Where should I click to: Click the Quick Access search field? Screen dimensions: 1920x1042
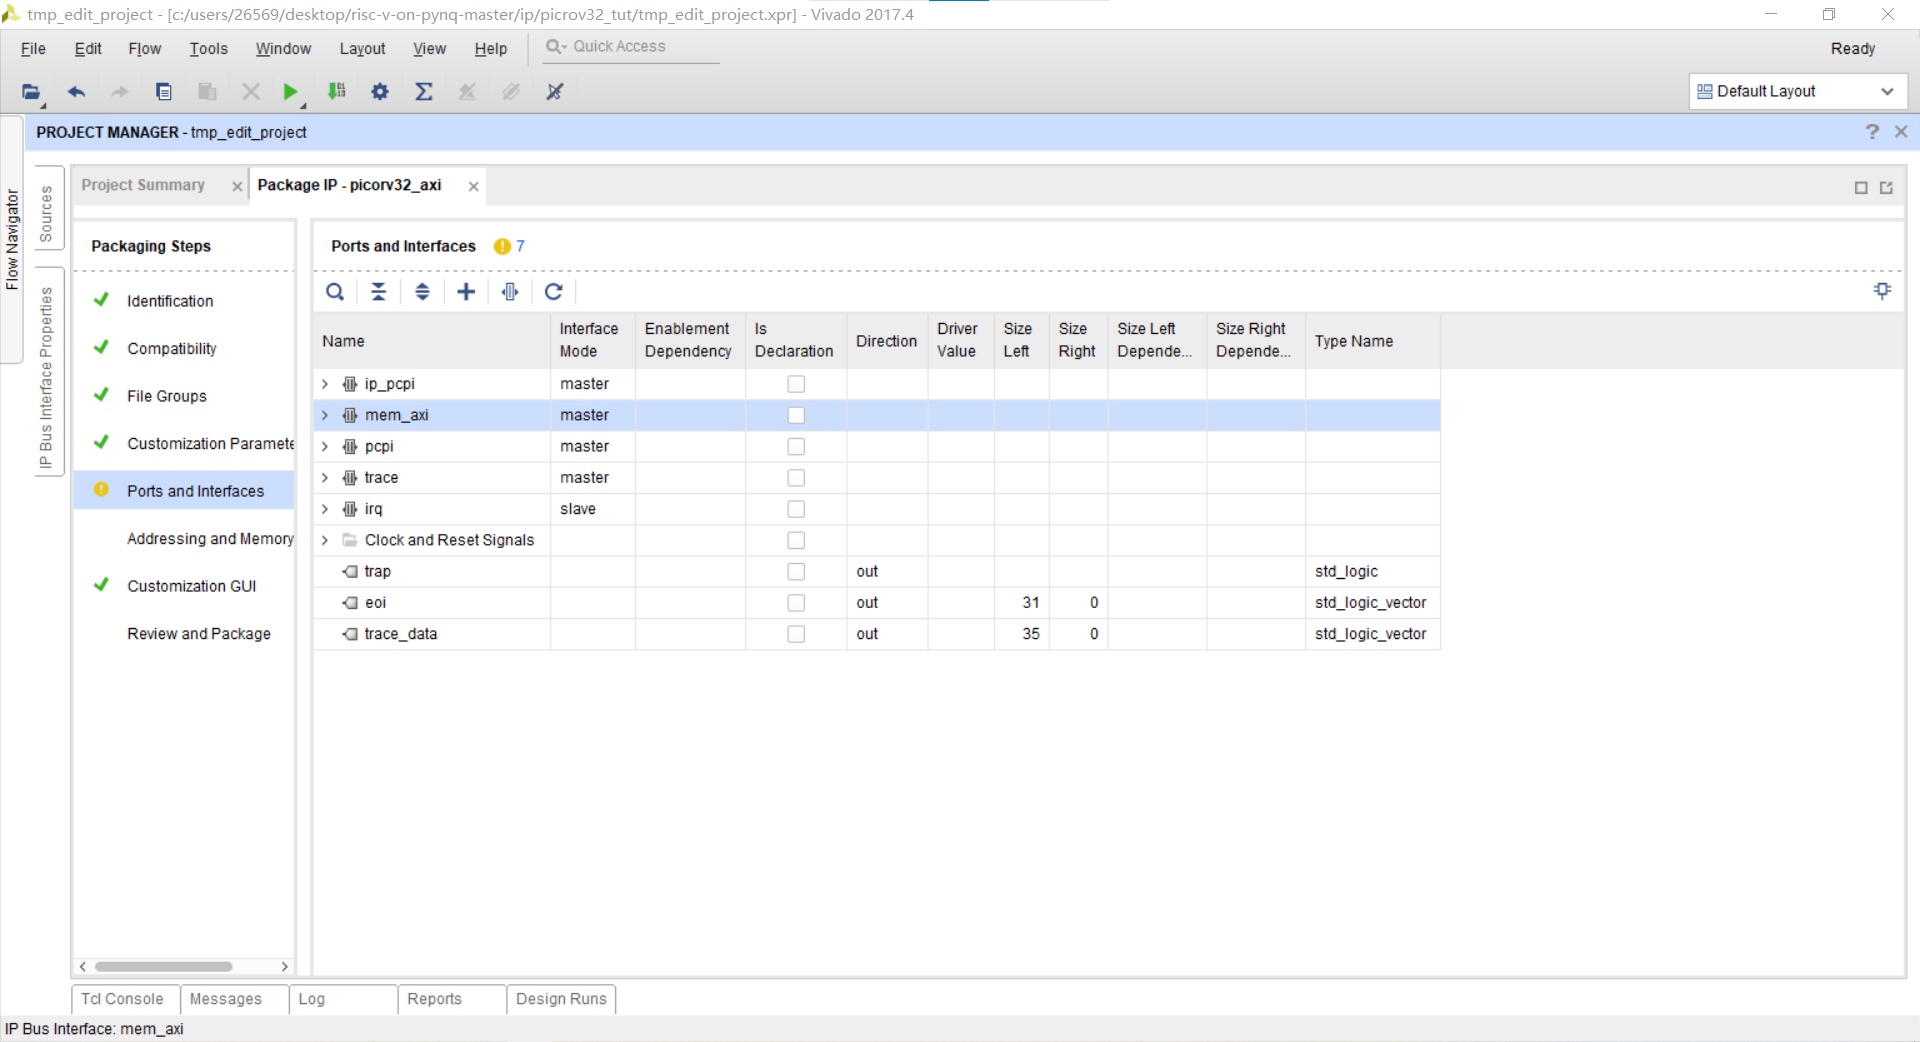[x=631, y=47]
